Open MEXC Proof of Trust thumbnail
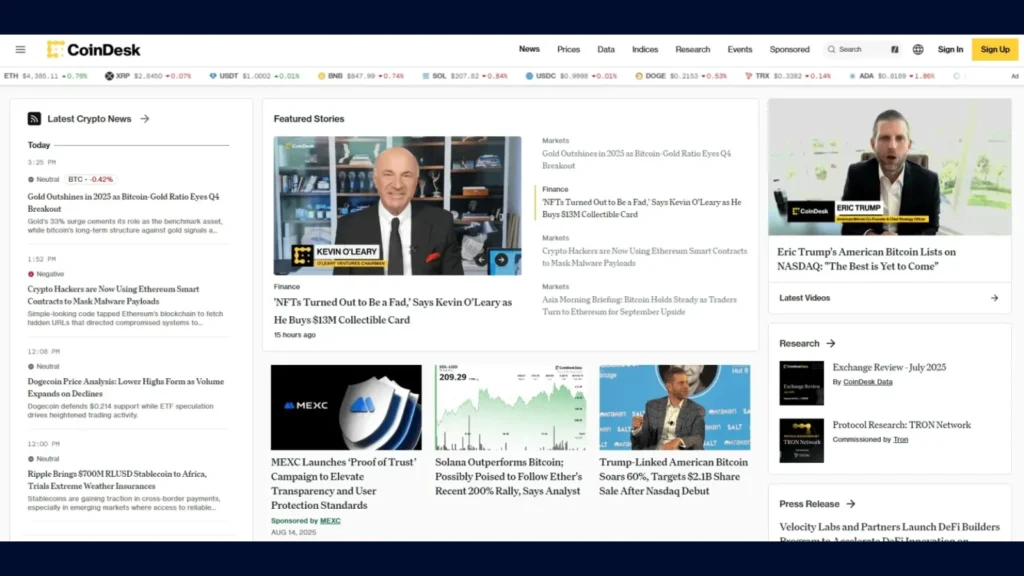 click(346, 408)
